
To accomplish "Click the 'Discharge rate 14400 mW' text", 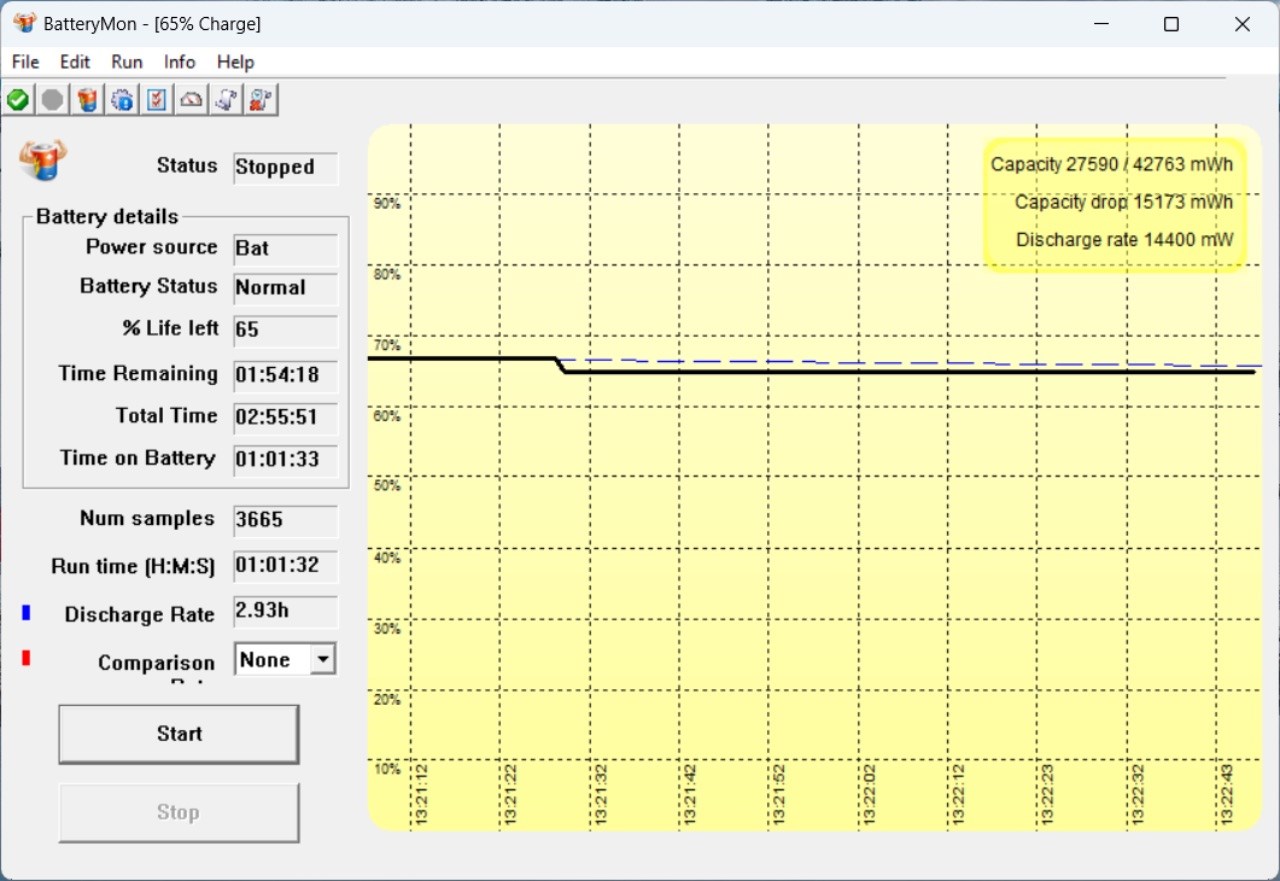I will point(1125,240).
